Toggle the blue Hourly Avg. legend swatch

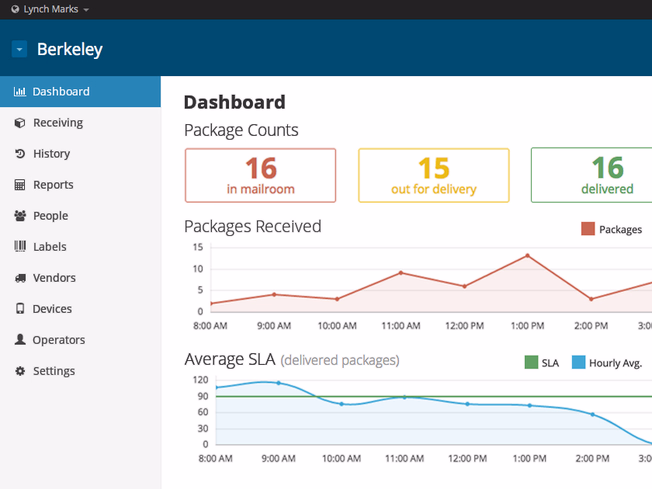578,362
